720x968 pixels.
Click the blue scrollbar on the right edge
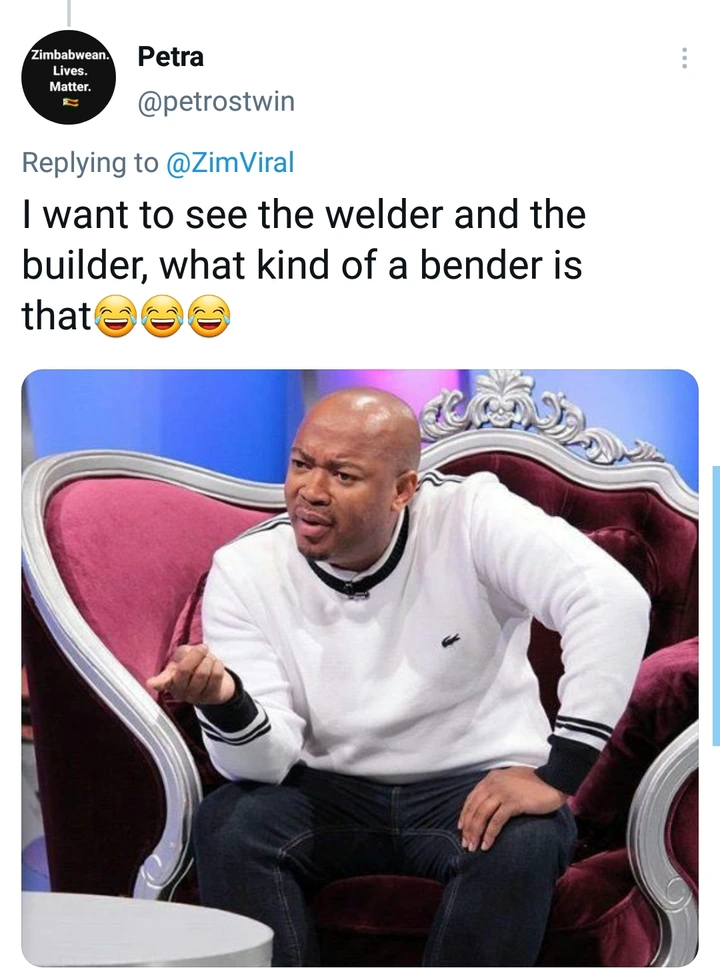pos(716,606)
